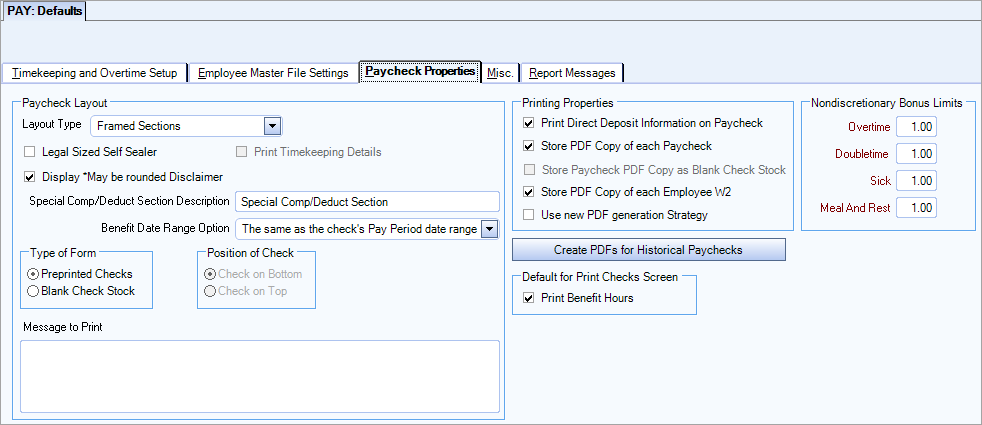This screenshot has width=982, height=425.
Task: Choose the Preprinted Checks form type
Action: 33,274
